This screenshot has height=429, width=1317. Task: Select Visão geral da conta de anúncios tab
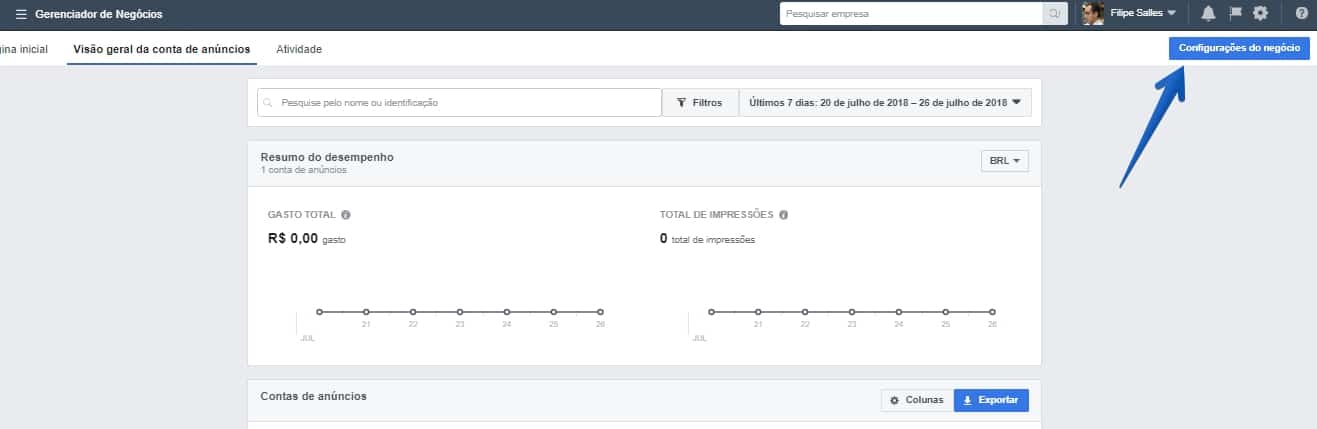[x=162, y=49]
